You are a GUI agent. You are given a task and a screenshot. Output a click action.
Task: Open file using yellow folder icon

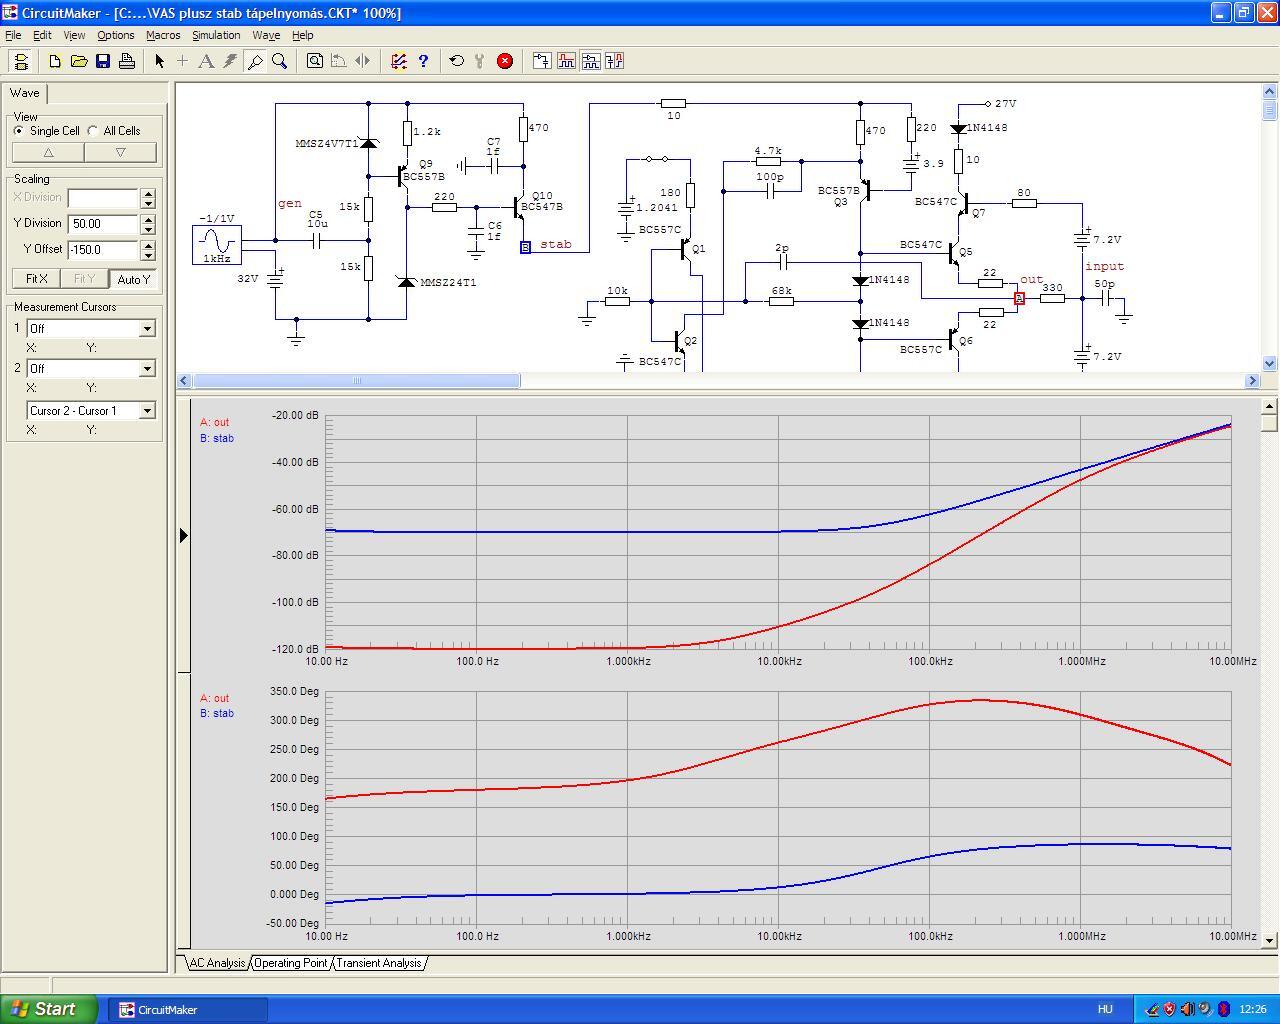tap(79, 61)
